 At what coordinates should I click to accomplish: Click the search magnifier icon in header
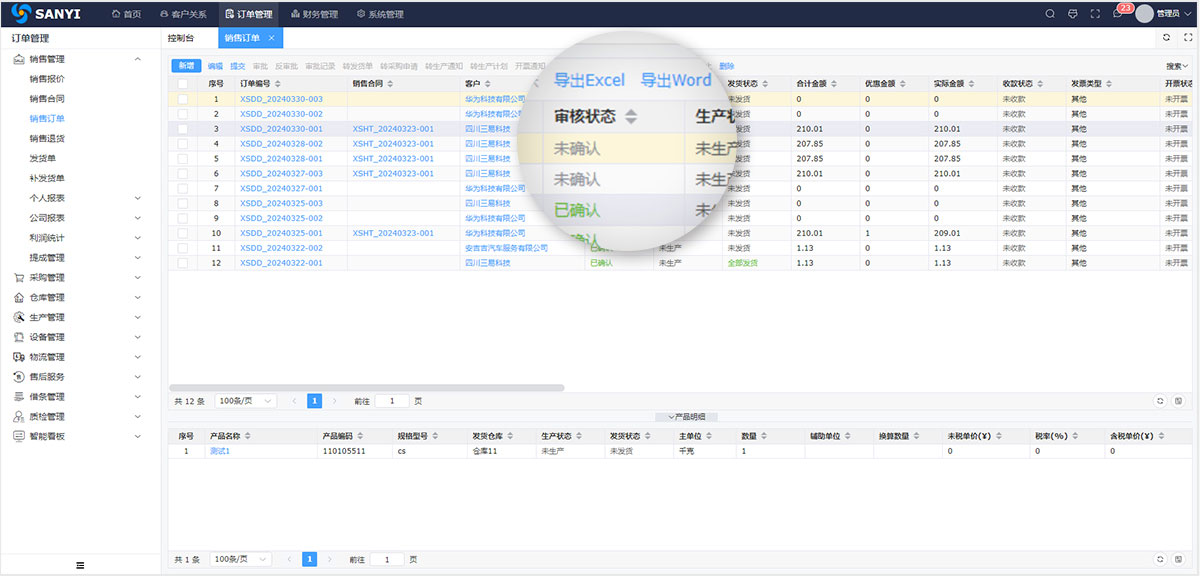[1050, 14]
